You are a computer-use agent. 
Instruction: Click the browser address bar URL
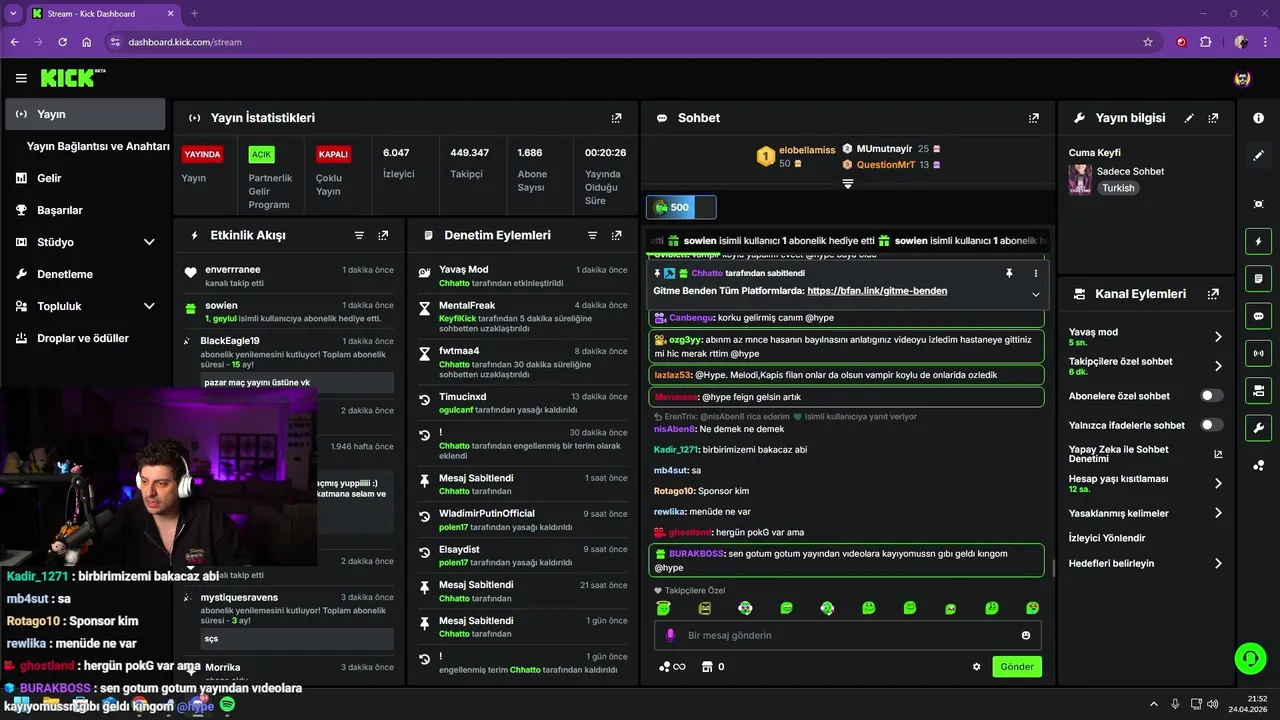[185, 42]
